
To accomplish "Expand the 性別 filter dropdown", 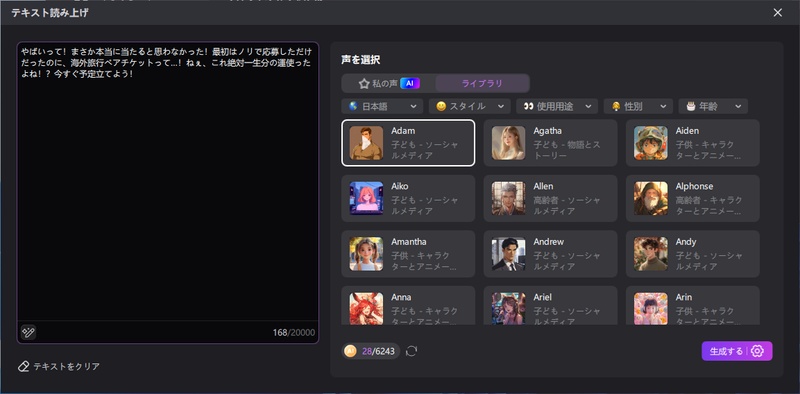I will pos(638,106).
